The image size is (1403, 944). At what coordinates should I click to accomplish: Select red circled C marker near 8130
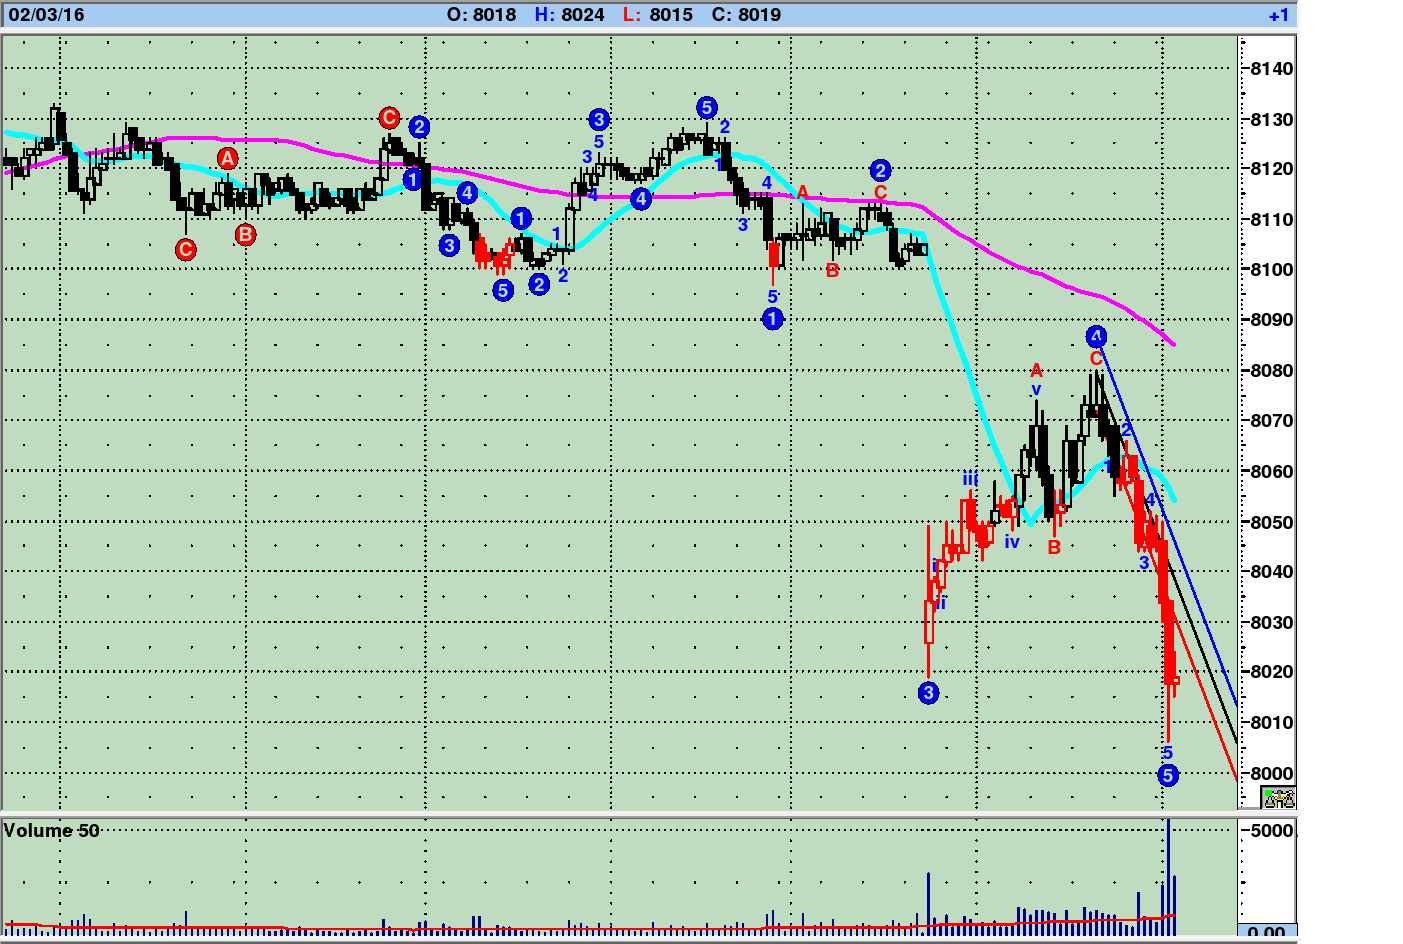389,118
